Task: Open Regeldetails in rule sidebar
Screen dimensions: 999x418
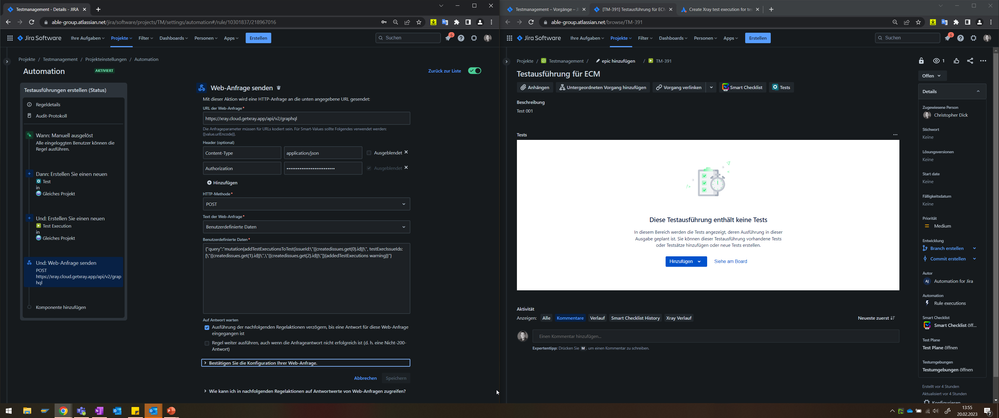Action: 48,104
